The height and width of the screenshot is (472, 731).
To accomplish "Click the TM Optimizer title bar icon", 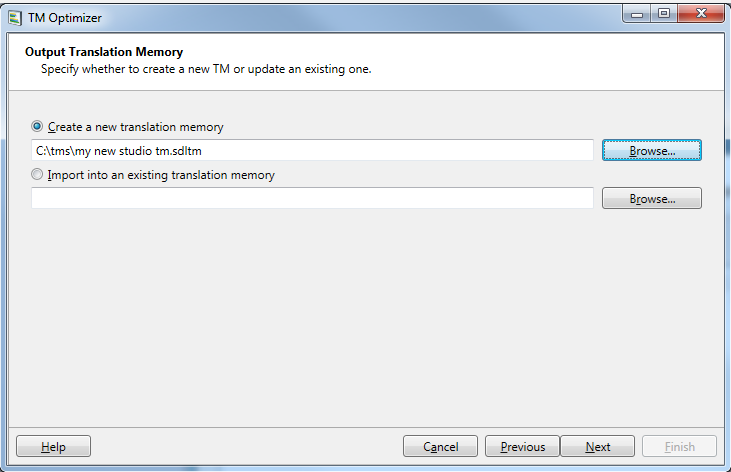I will (x=15, y=18).
